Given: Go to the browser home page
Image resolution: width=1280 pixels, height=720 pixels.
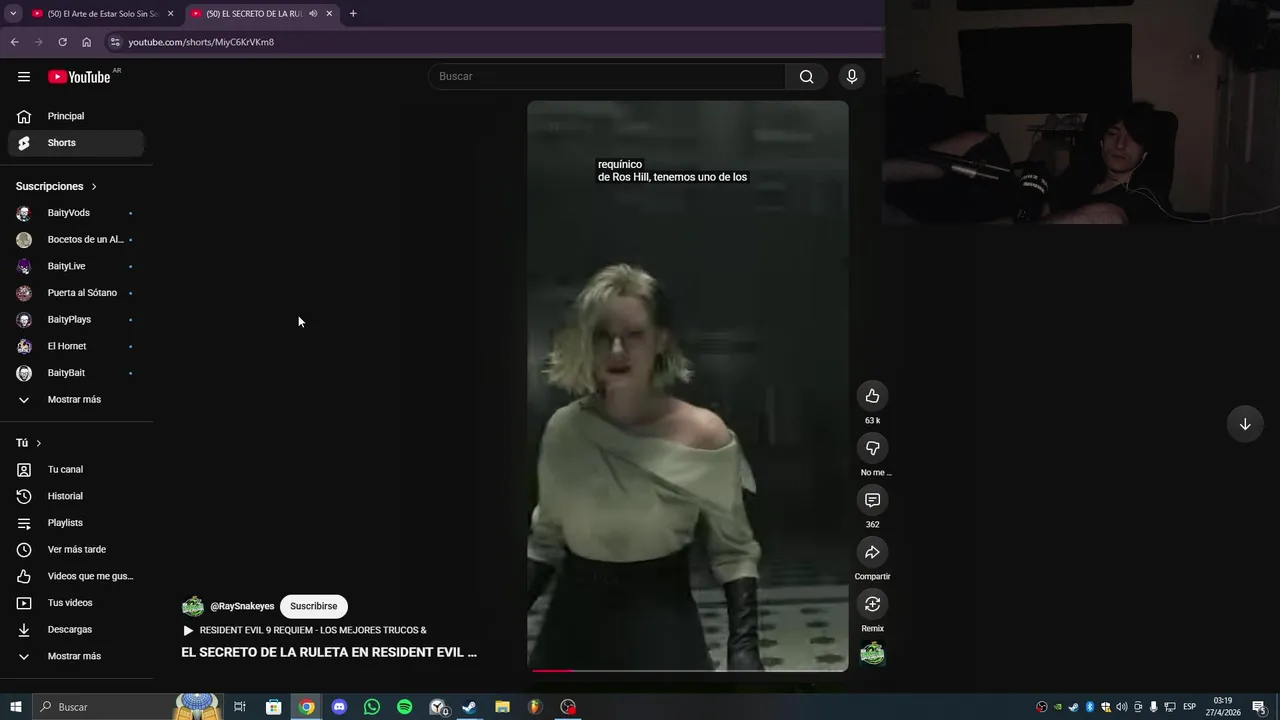Looking at the screenshot, I should pos(86,42).
